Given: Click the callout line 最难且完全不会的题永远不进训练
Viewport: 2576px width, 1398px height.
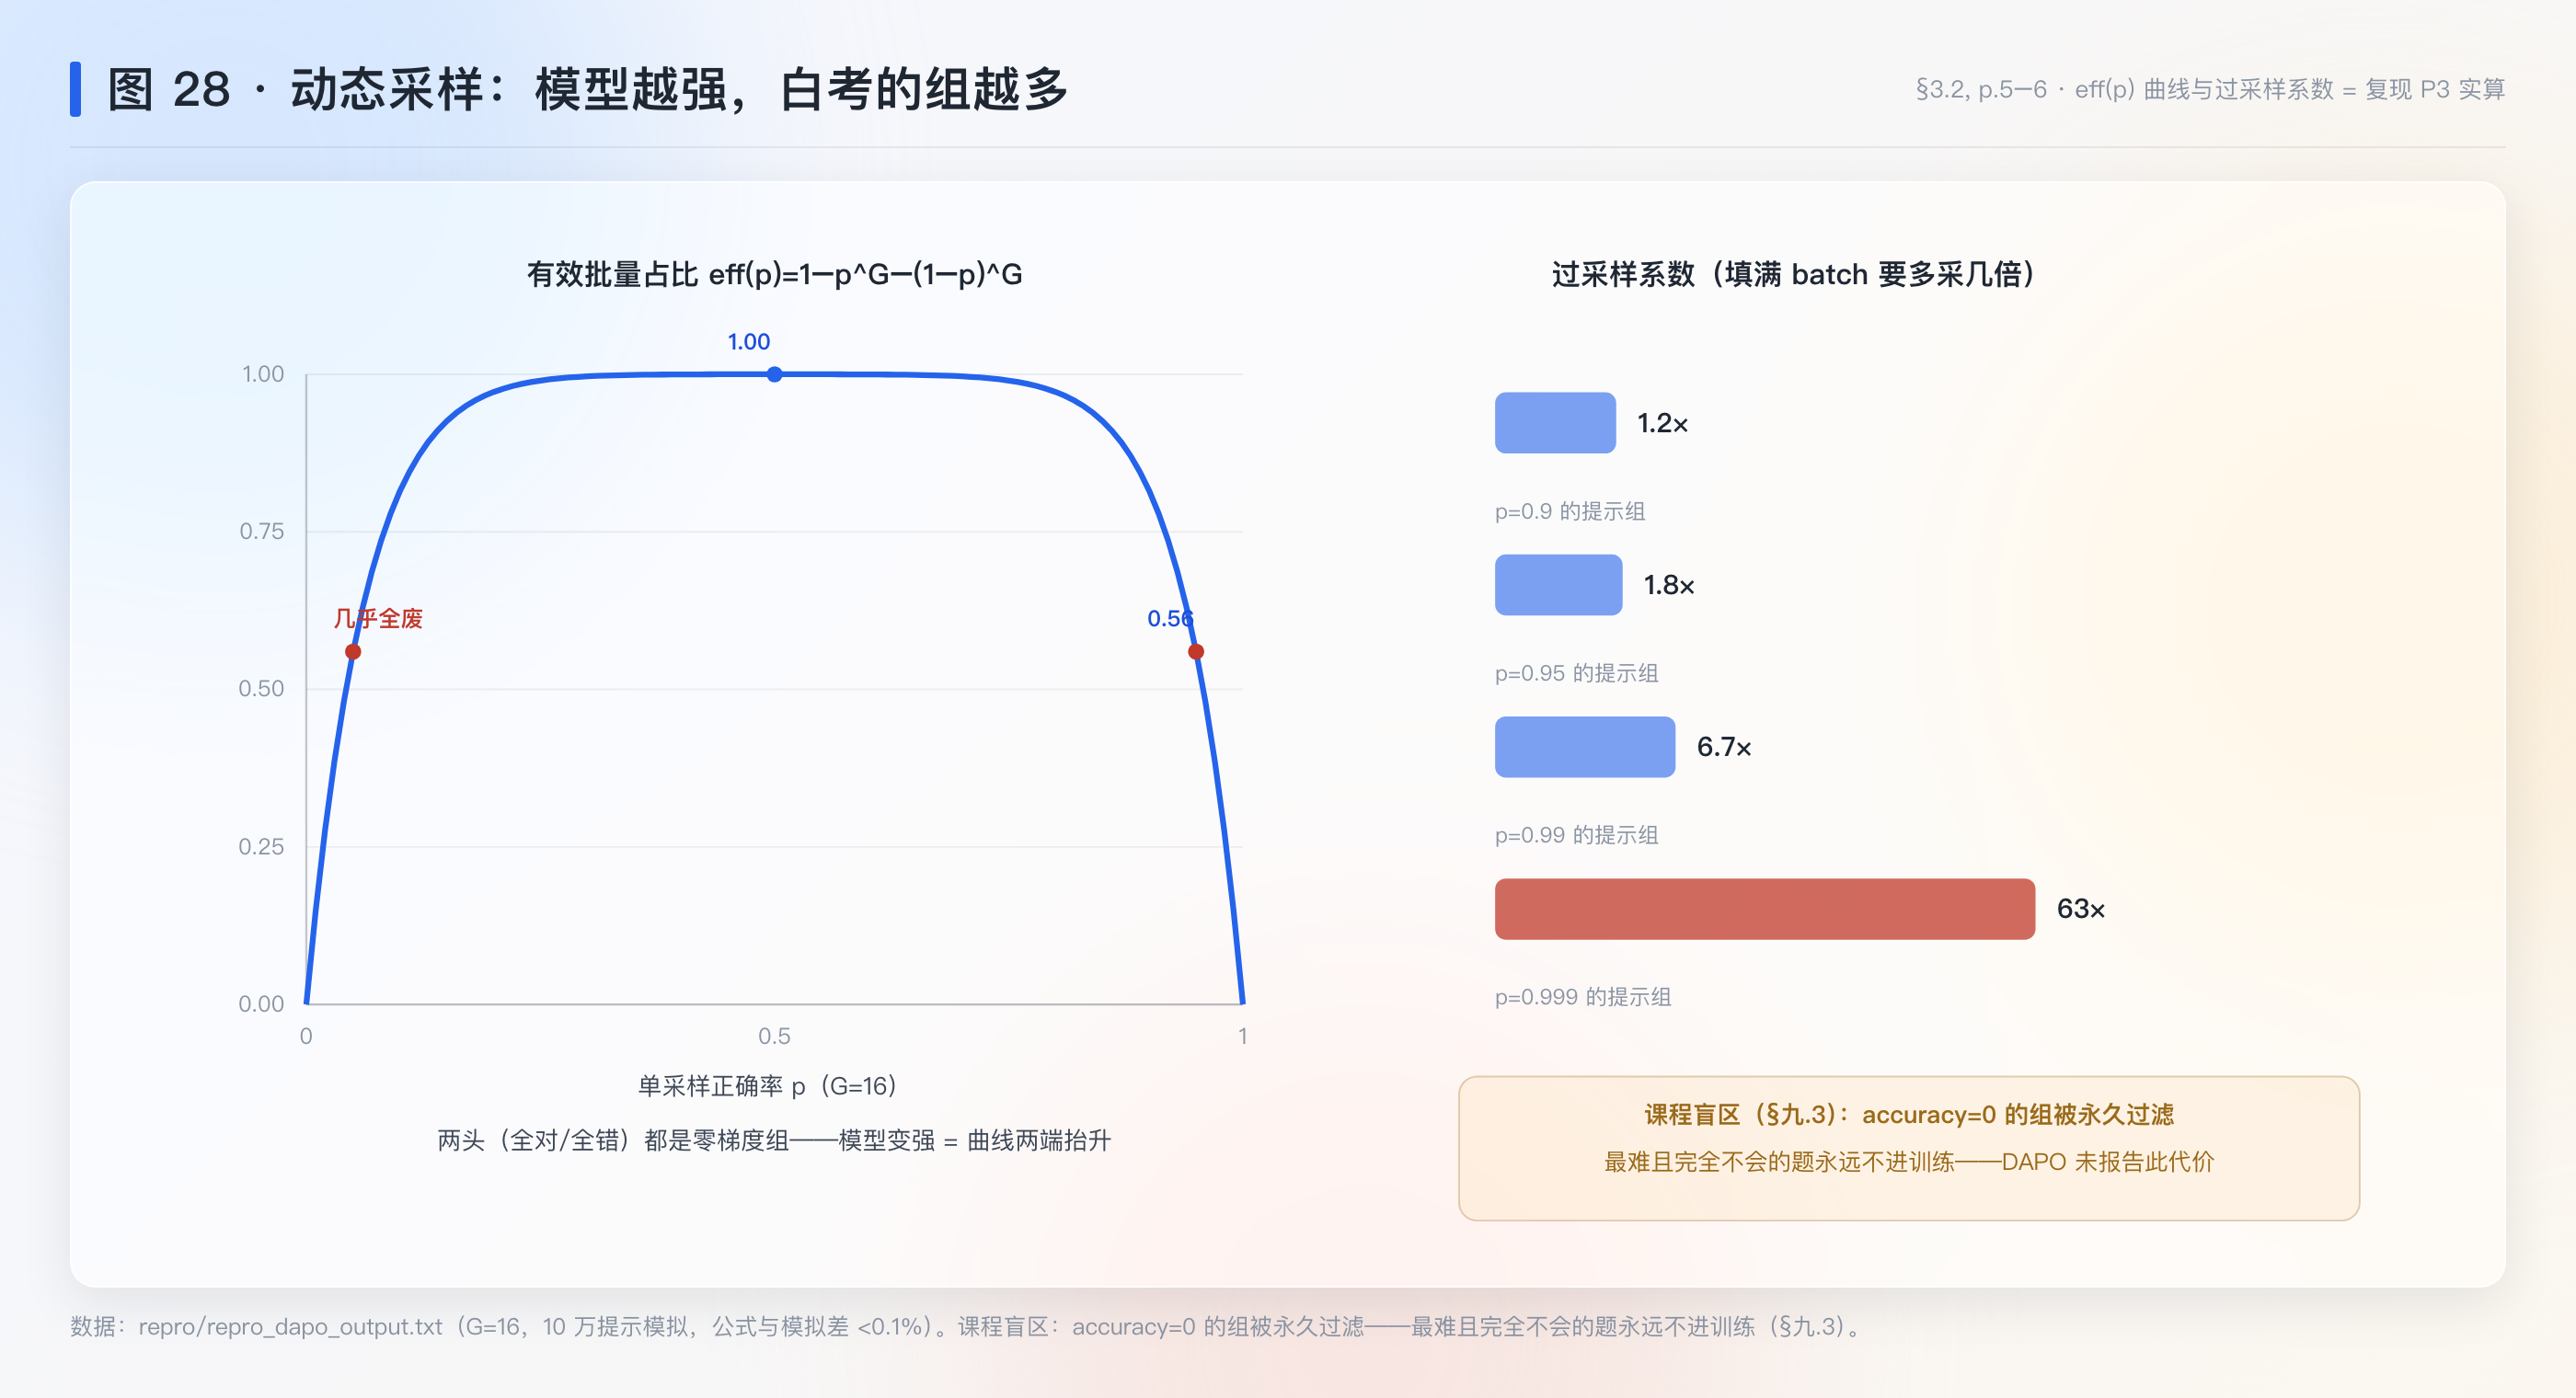Looking at the screenshot, I should 1909,1162.
